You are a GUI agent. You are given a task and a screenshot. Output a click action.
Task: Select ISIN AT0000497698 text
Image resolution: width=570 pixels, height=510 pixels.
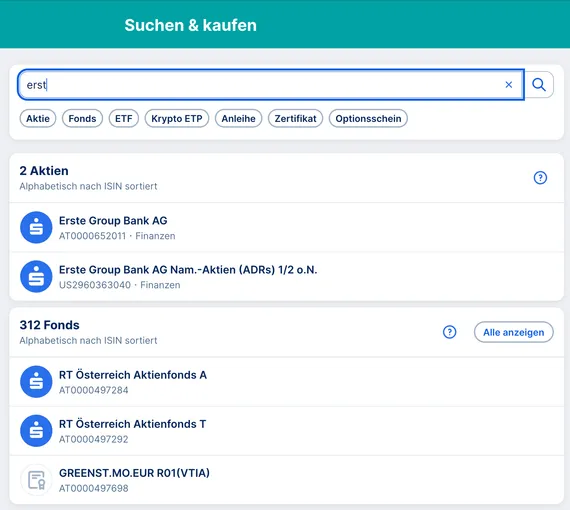click(x=94, y=488)
